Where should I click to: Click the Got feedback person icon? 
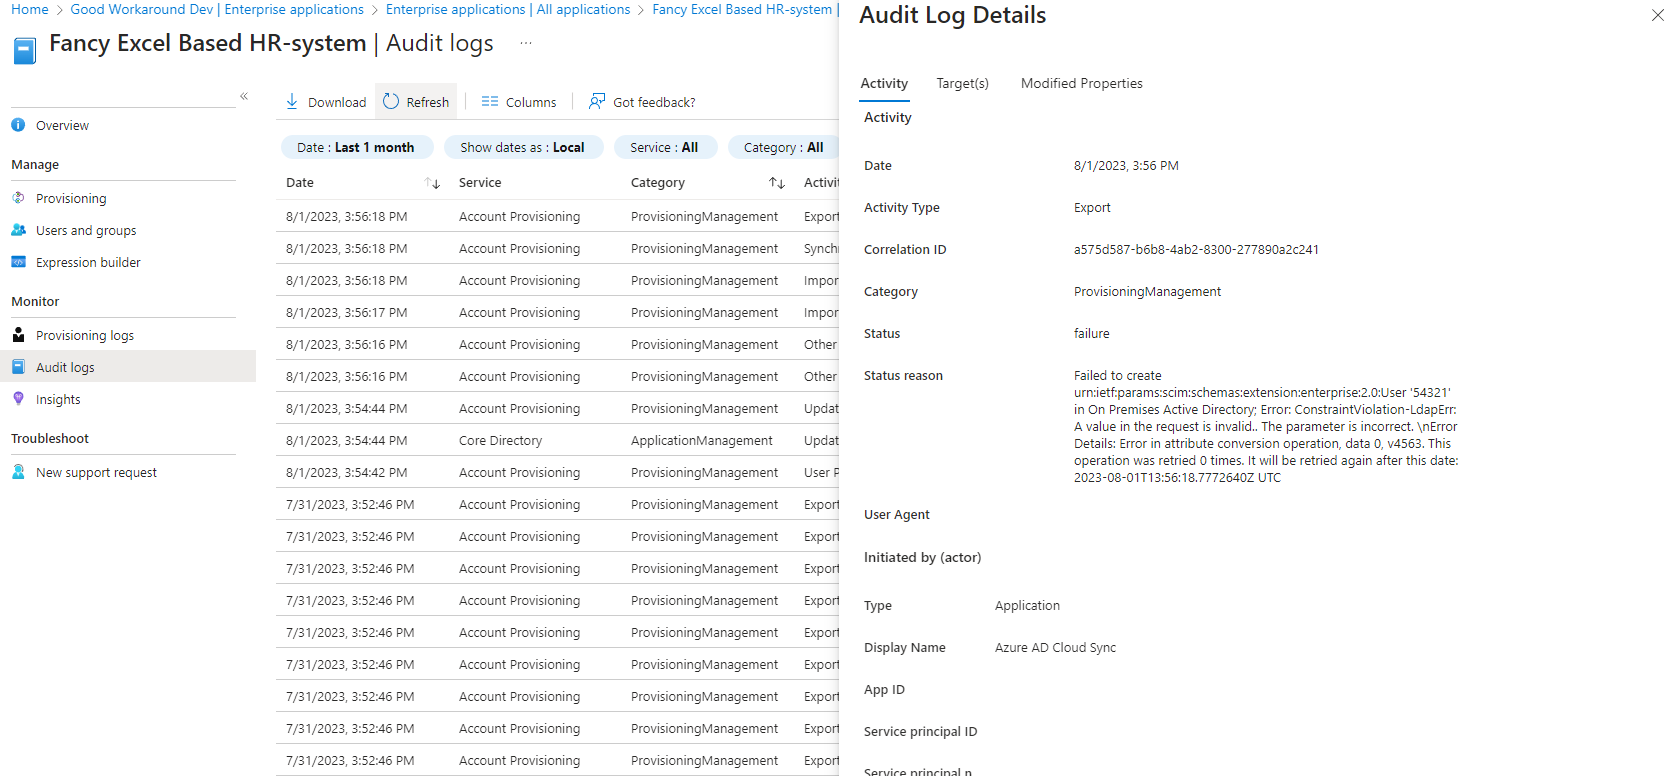597,102
